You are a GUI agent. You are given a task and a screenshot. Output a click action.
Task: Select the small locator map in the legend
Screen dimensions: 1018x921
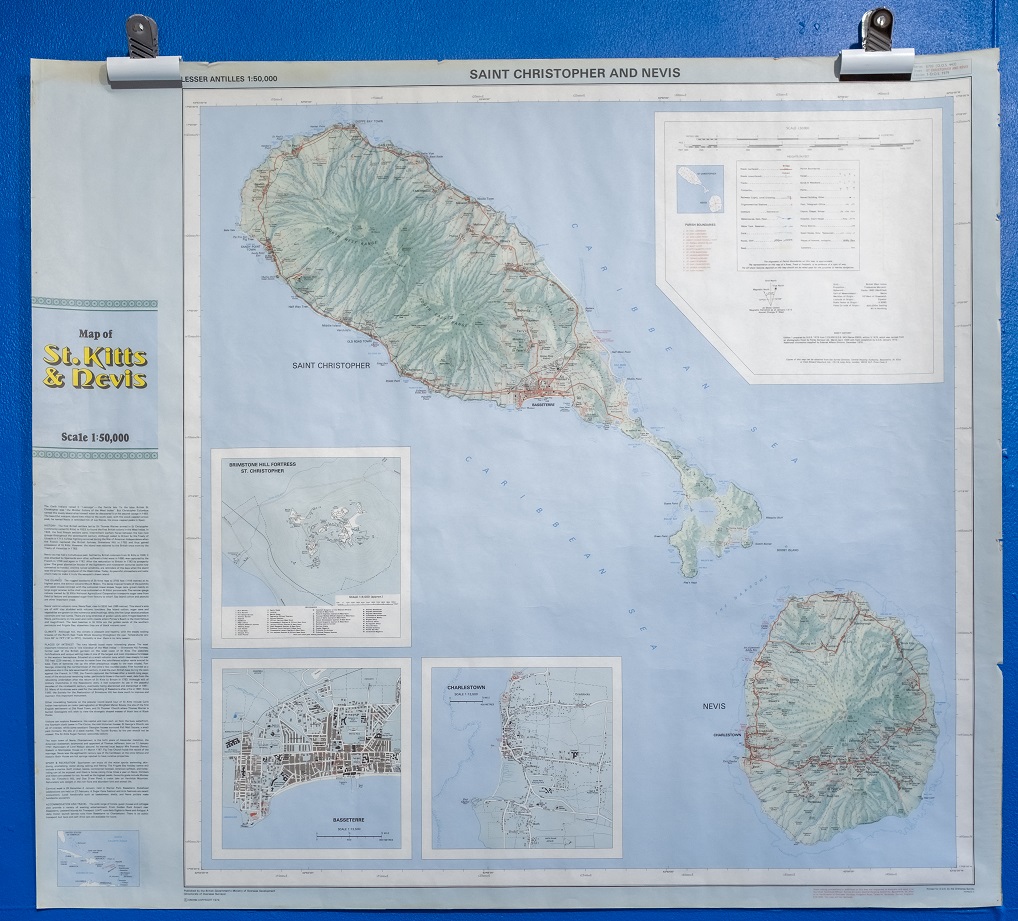point(700,189)
